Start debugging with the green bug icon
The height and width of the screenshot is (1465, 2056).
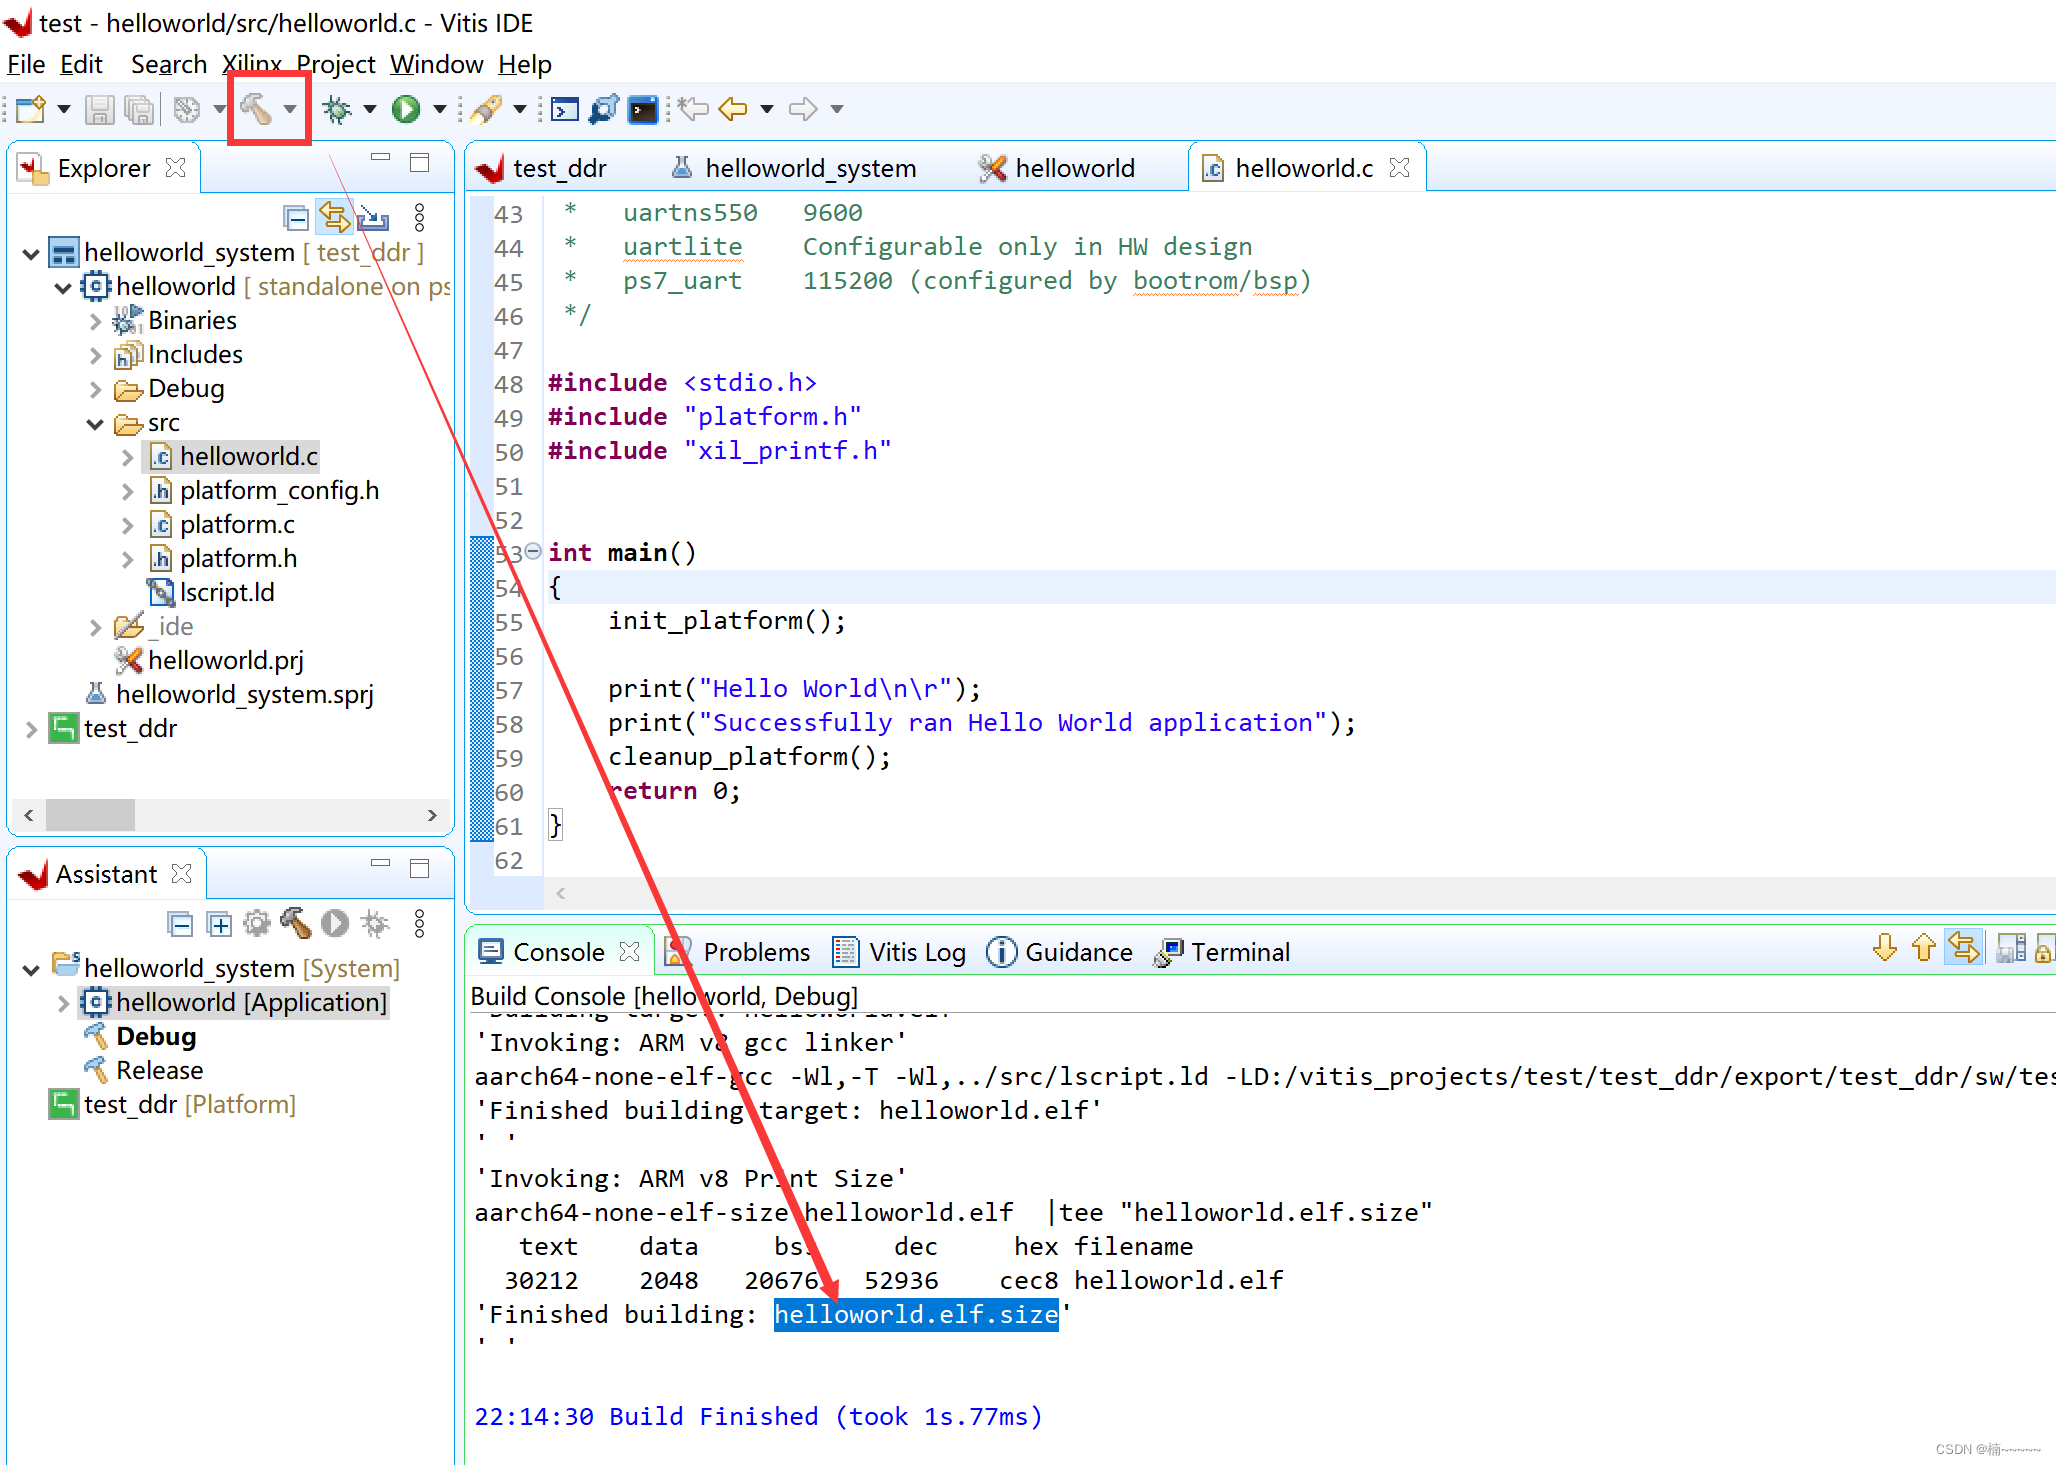coord(337,109)
